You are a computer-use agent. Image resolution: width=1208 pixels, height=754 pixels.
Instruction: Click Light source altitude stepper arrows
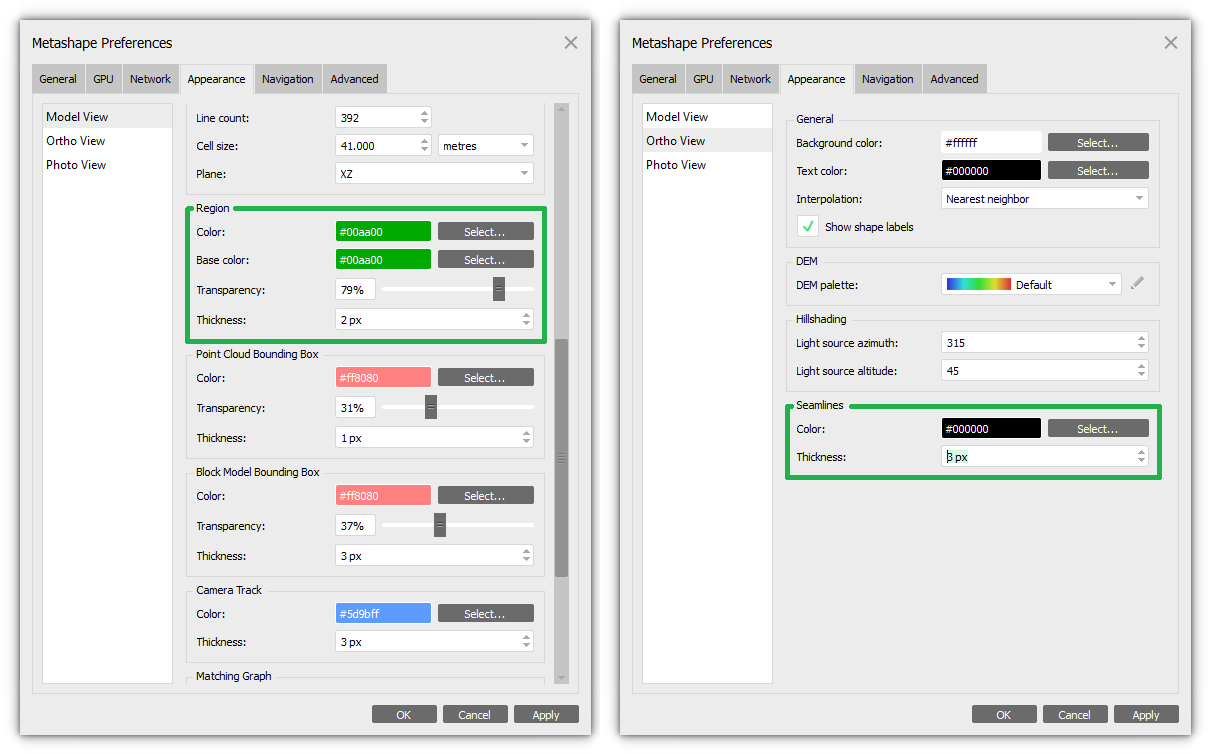[1142, 371]
